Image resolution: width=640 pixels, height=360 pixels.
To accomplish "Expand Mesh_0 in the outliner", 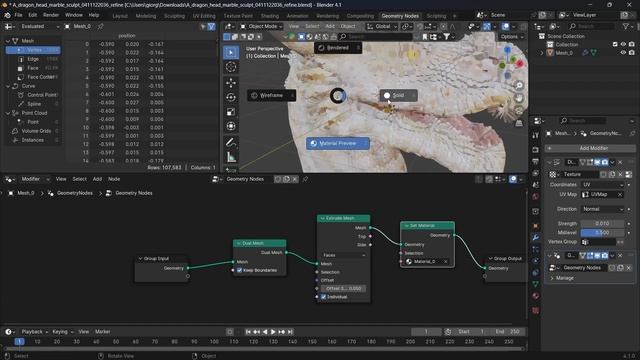I will click(x=542, y=53).
